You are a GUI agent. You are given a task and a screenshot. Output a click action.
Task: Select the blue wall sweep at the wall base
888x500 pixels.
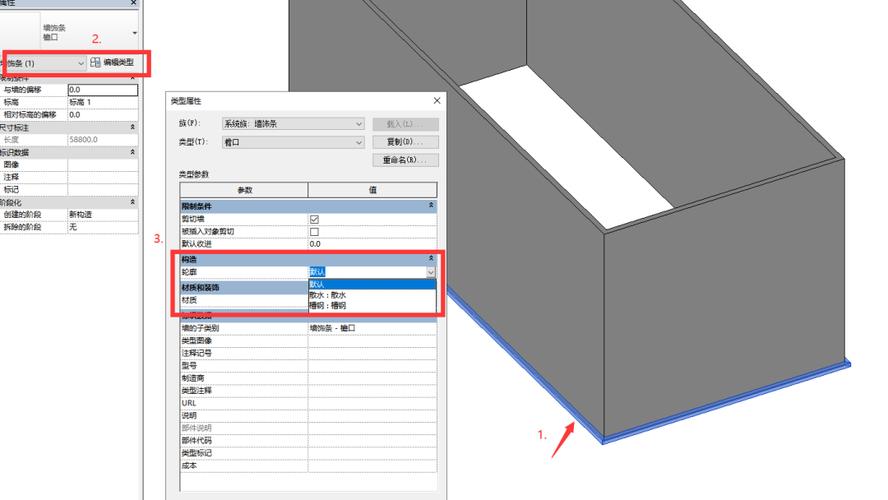point(726,404)
